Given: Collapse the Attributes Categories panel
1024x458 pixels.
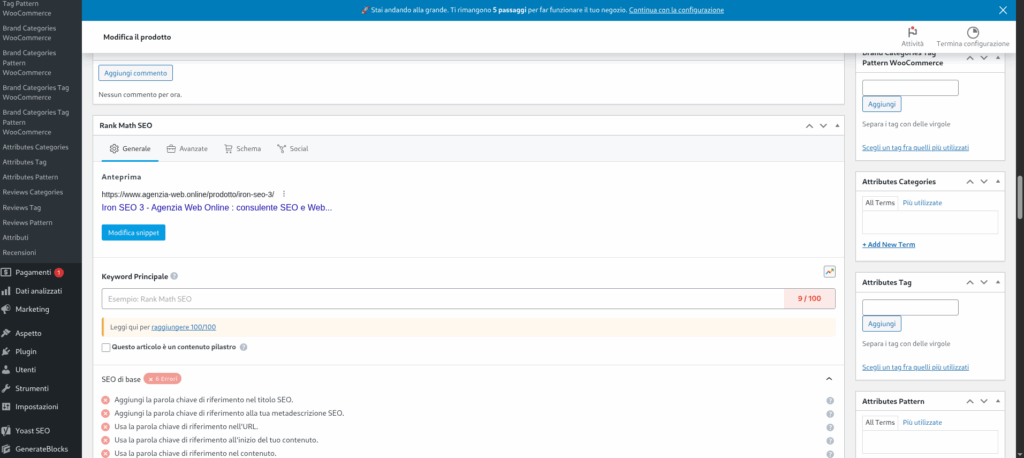Looking at the screenshot, I should click(997, 182).
